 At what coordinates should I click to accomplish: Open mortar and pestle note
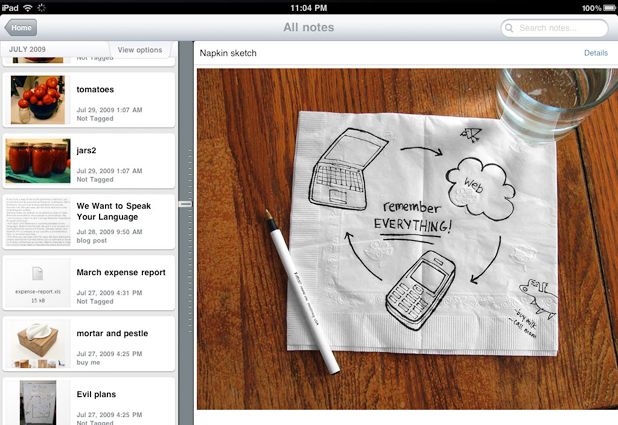(x=89, y=344)
